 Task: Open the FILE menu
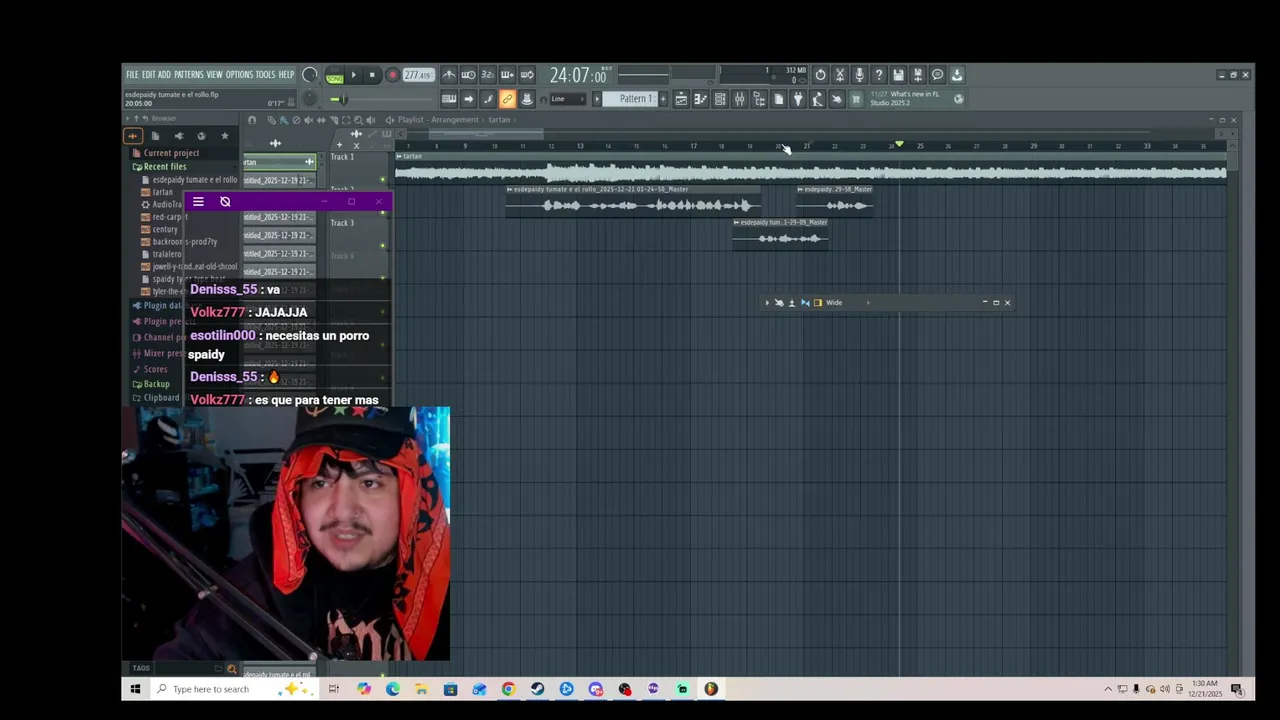[132, 75]
